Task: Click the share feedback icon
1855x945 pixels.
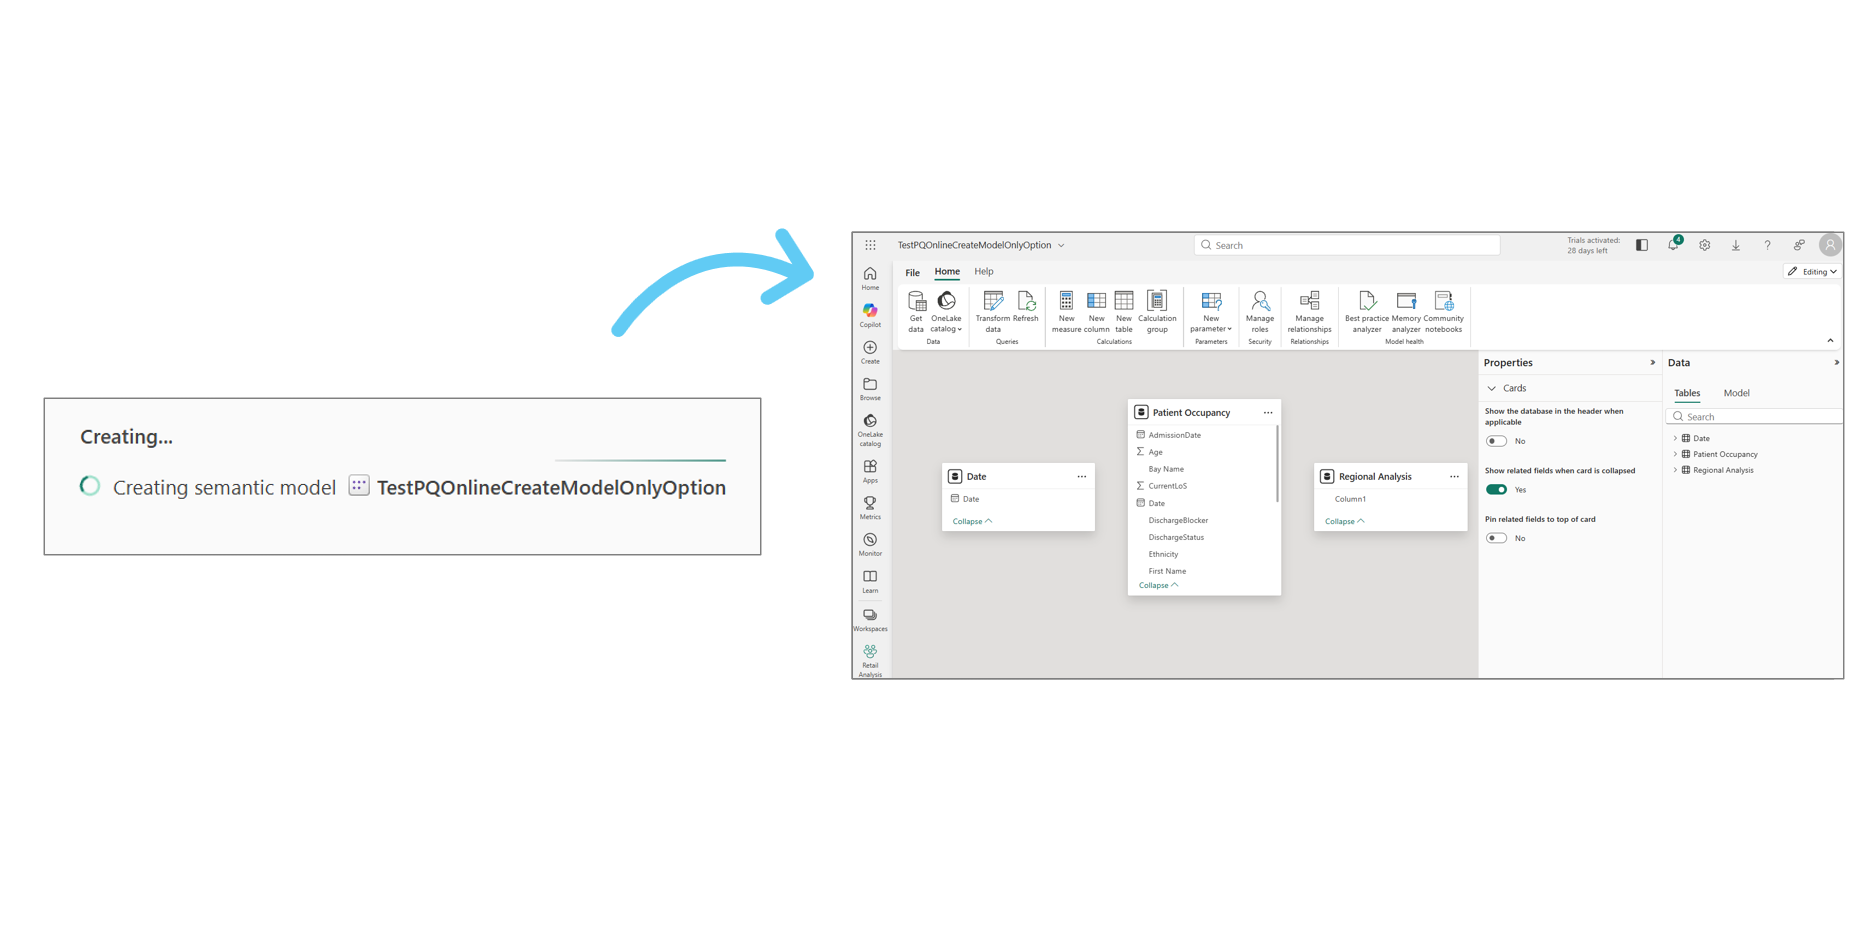Action: (x=1799, y=245)
